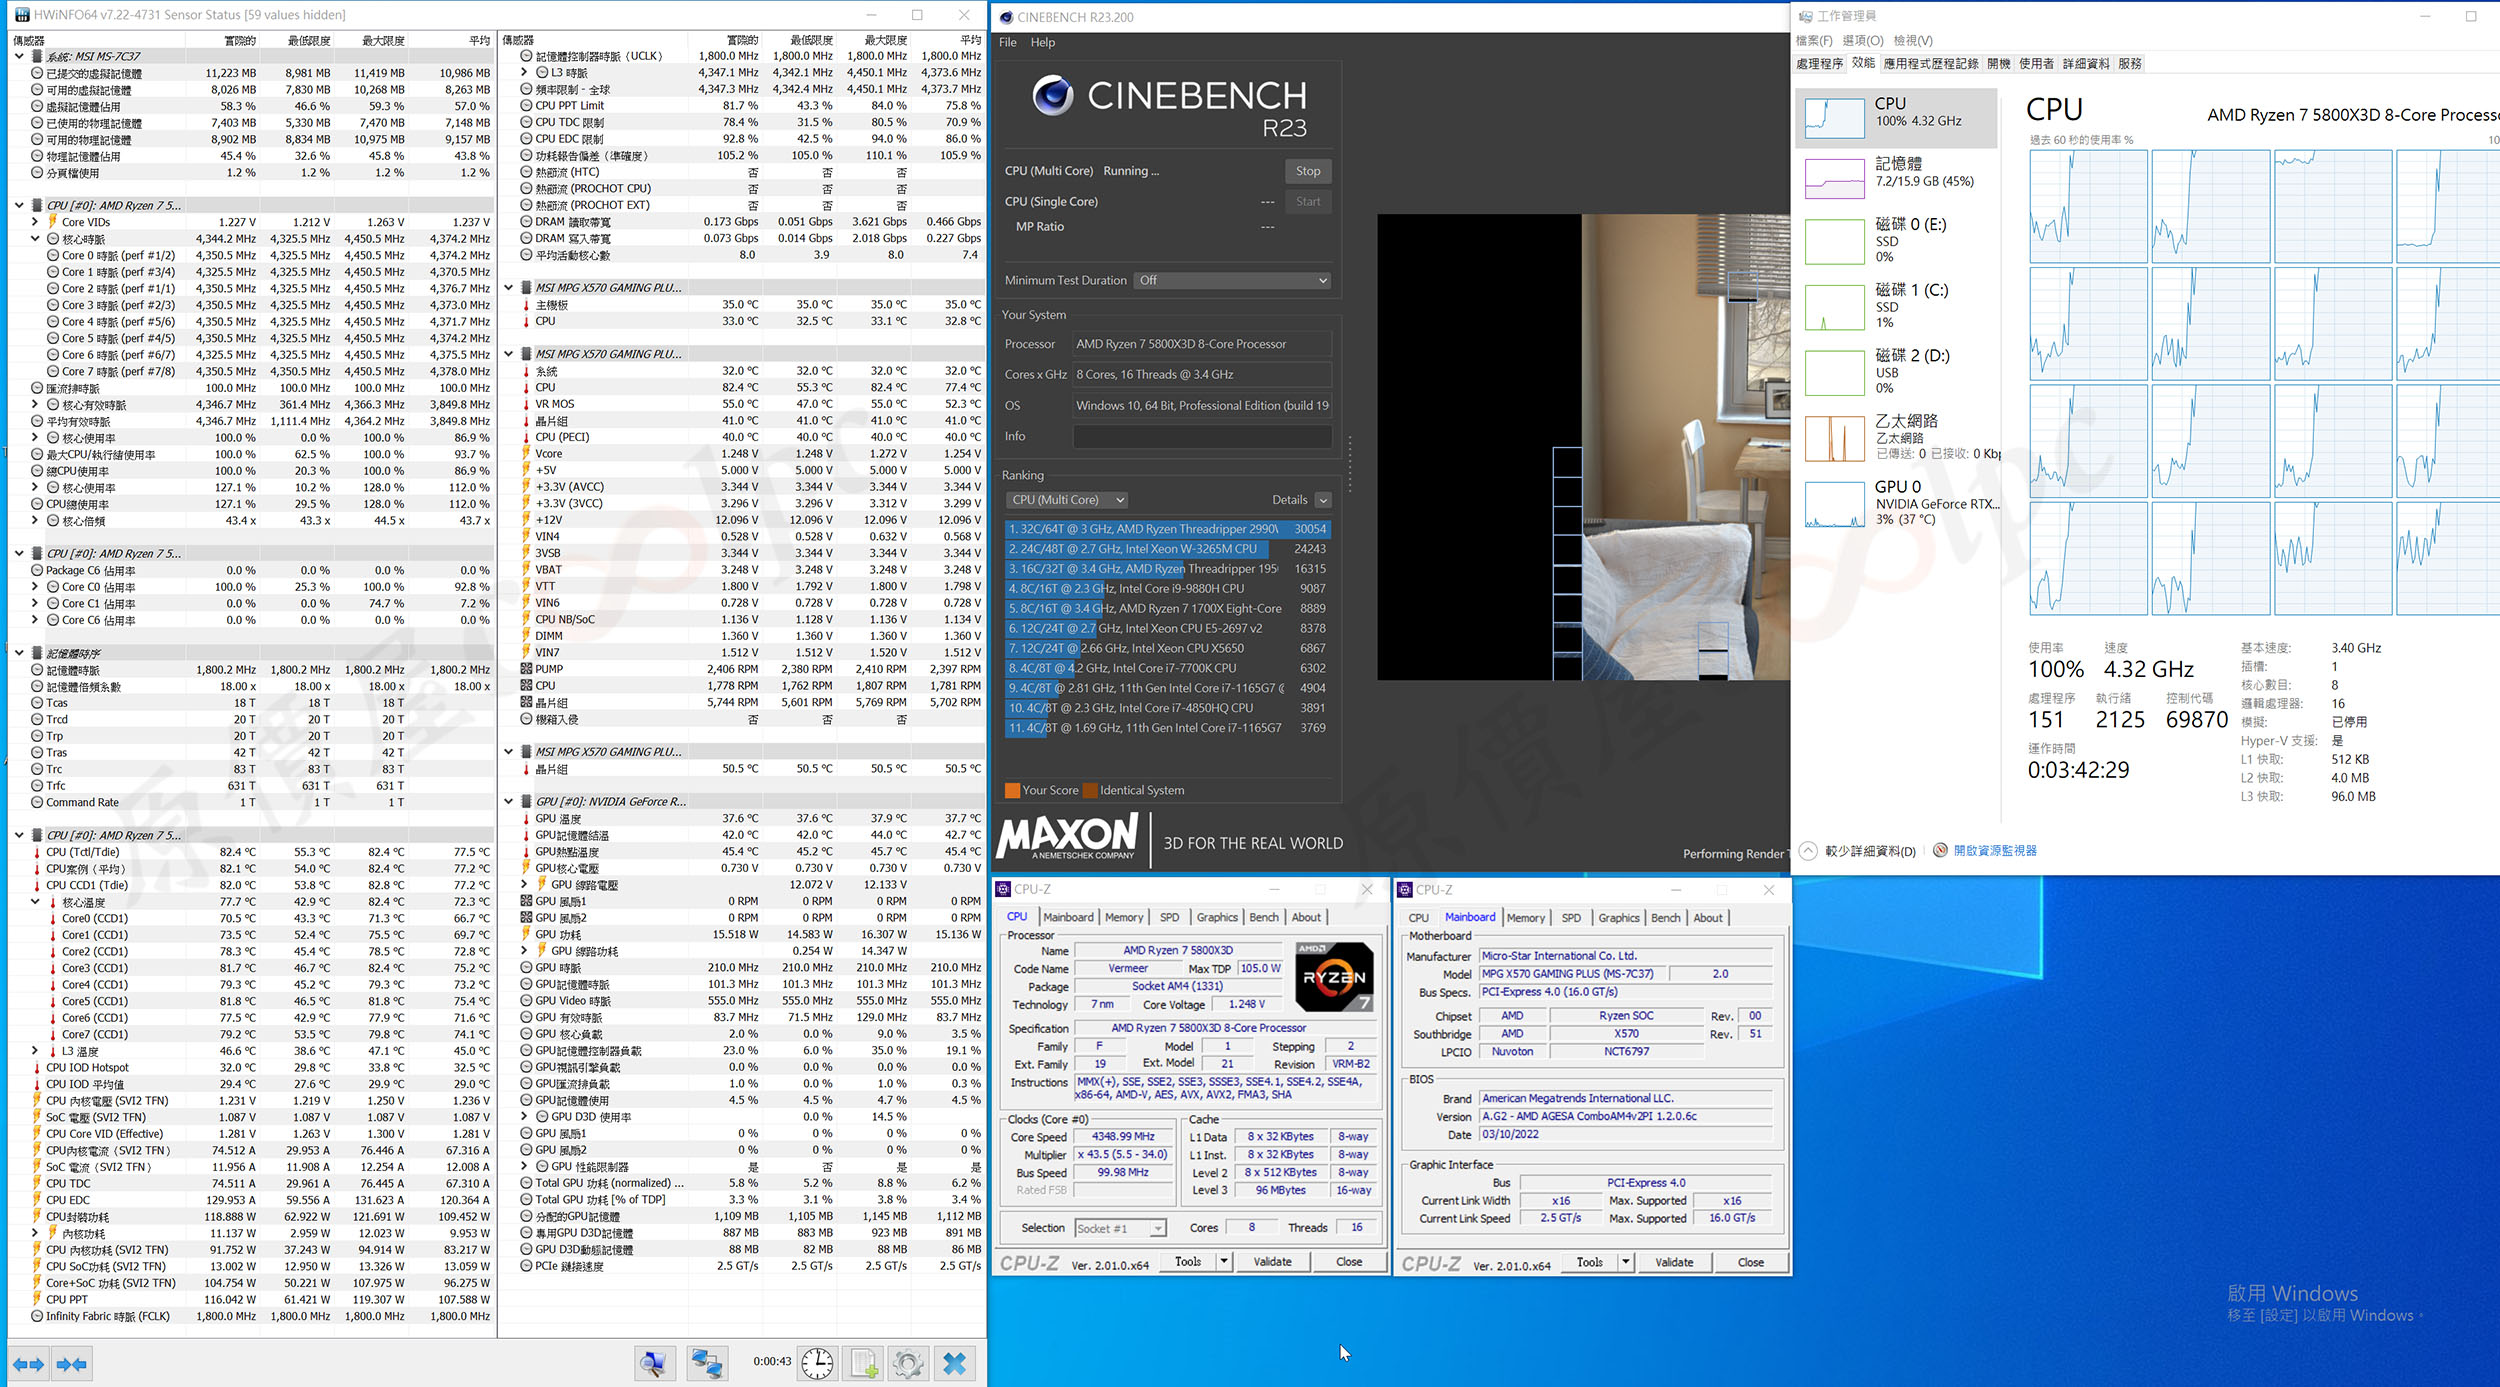Open Memory tab in Processor CPU-Z window
2500x1387 pixels.
point(1124,917)
